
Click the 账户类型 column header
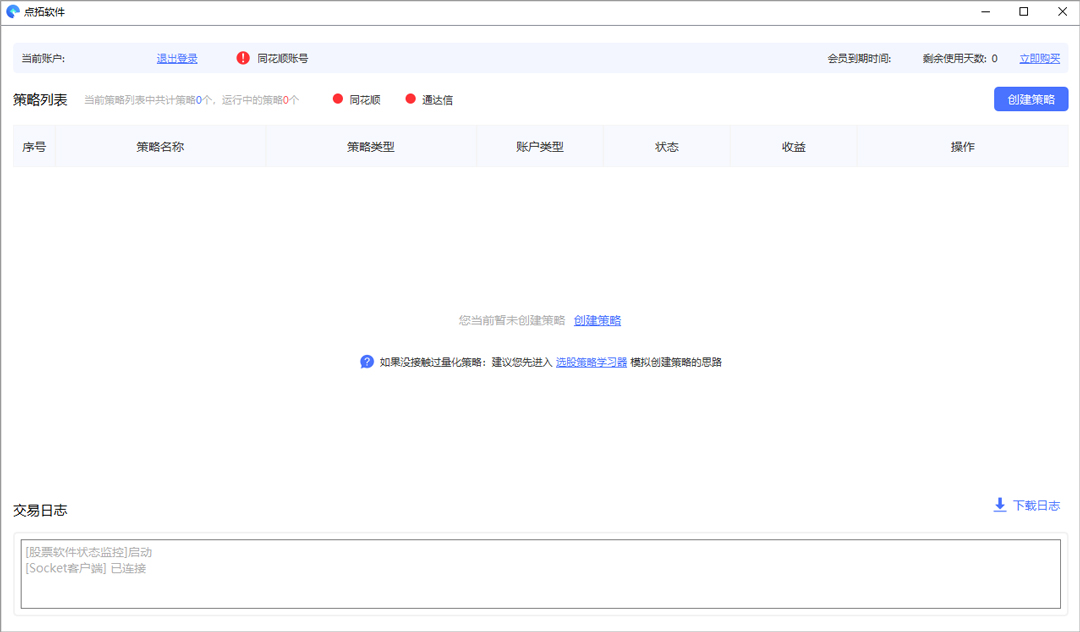pyautogui.click(x=540, y=147)
